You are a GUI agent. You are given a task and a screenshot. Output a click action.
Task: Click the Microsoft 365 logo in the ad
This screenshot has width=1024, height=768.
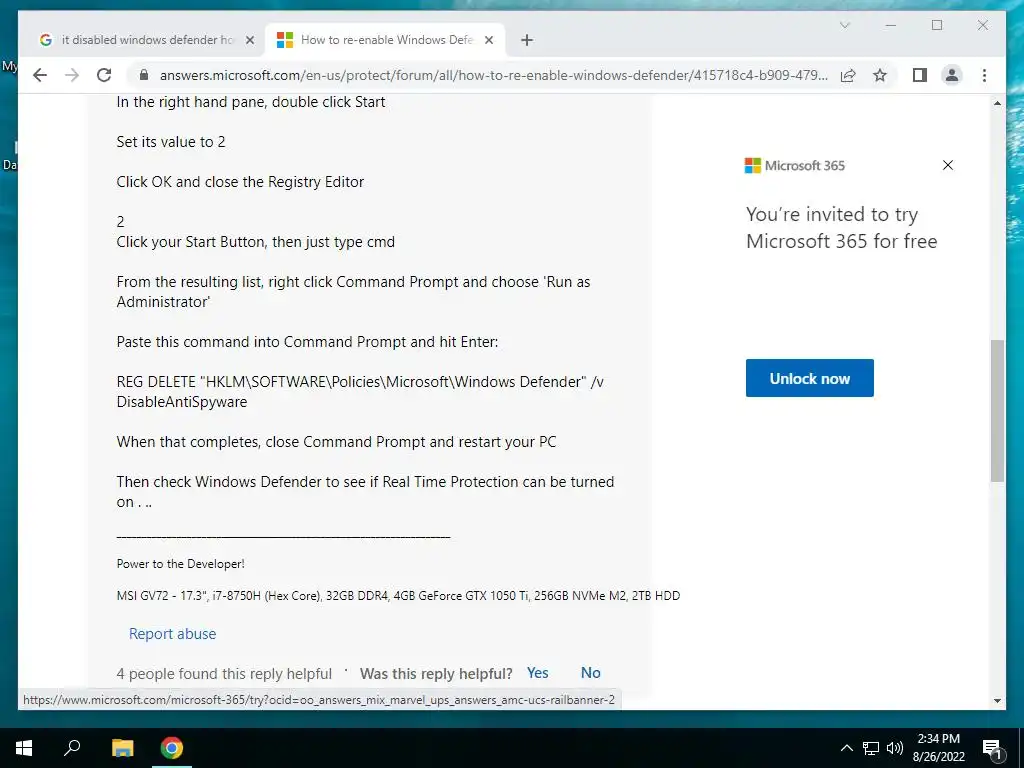click(x=795, y=166)
